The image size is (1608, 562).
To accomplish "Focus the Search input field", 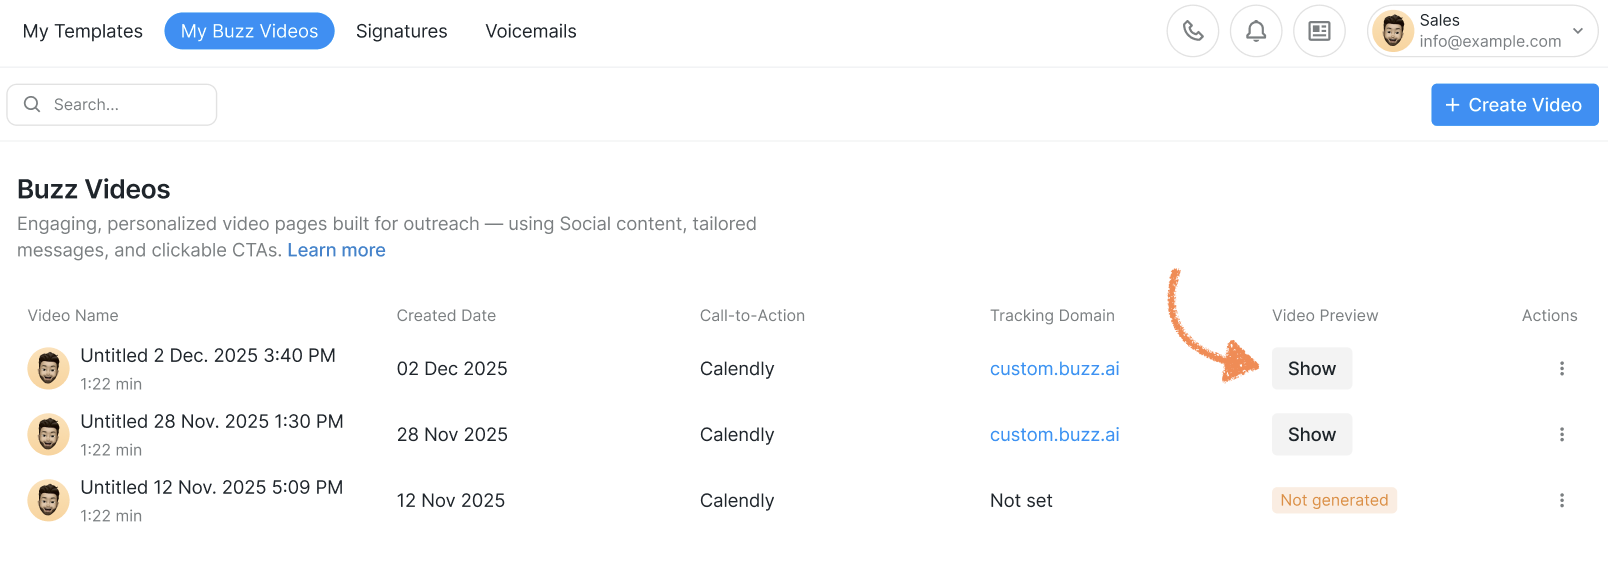I will [x=130, y=104].
